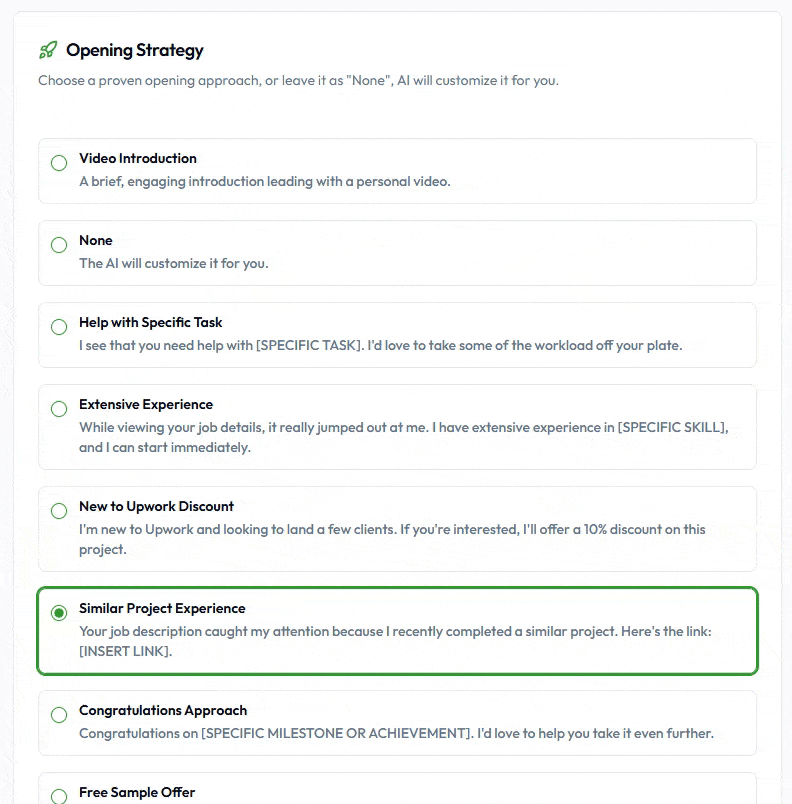Click the "Similar Project Experience" option title
Viewport: 792px width, 804px height.
click(x=162, y=608)
